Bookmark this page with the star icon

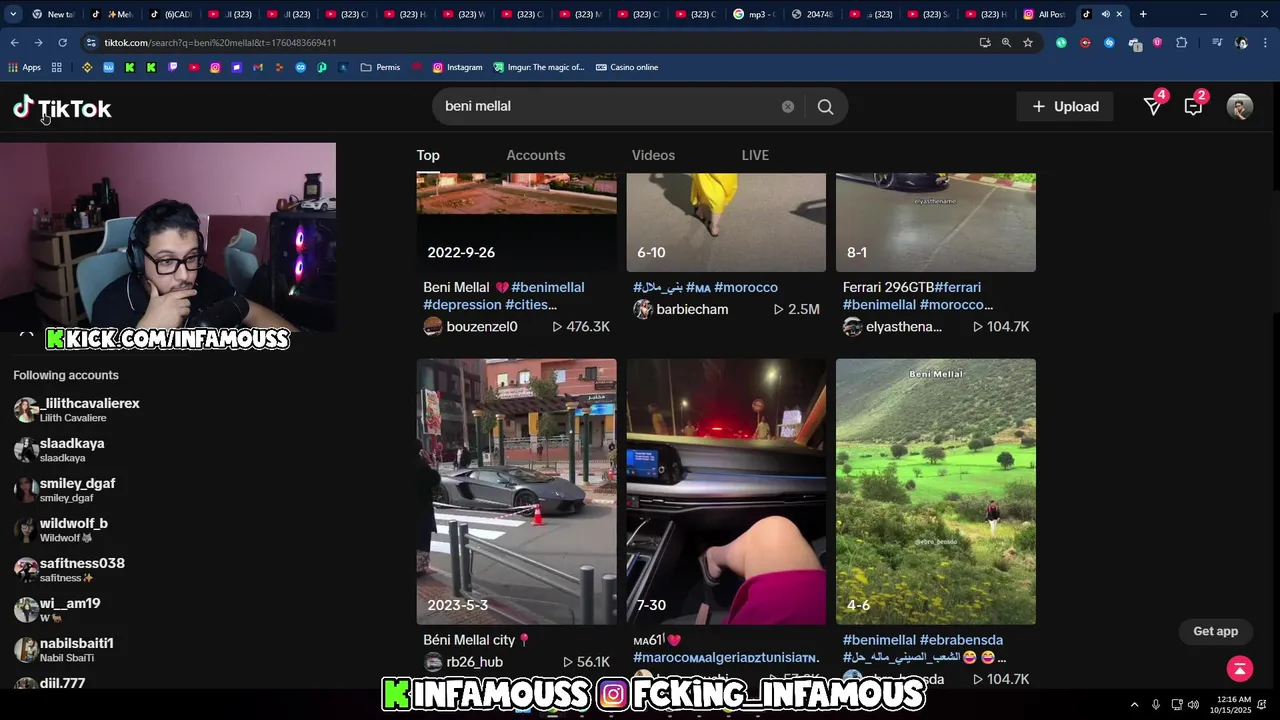point(1028,43)
